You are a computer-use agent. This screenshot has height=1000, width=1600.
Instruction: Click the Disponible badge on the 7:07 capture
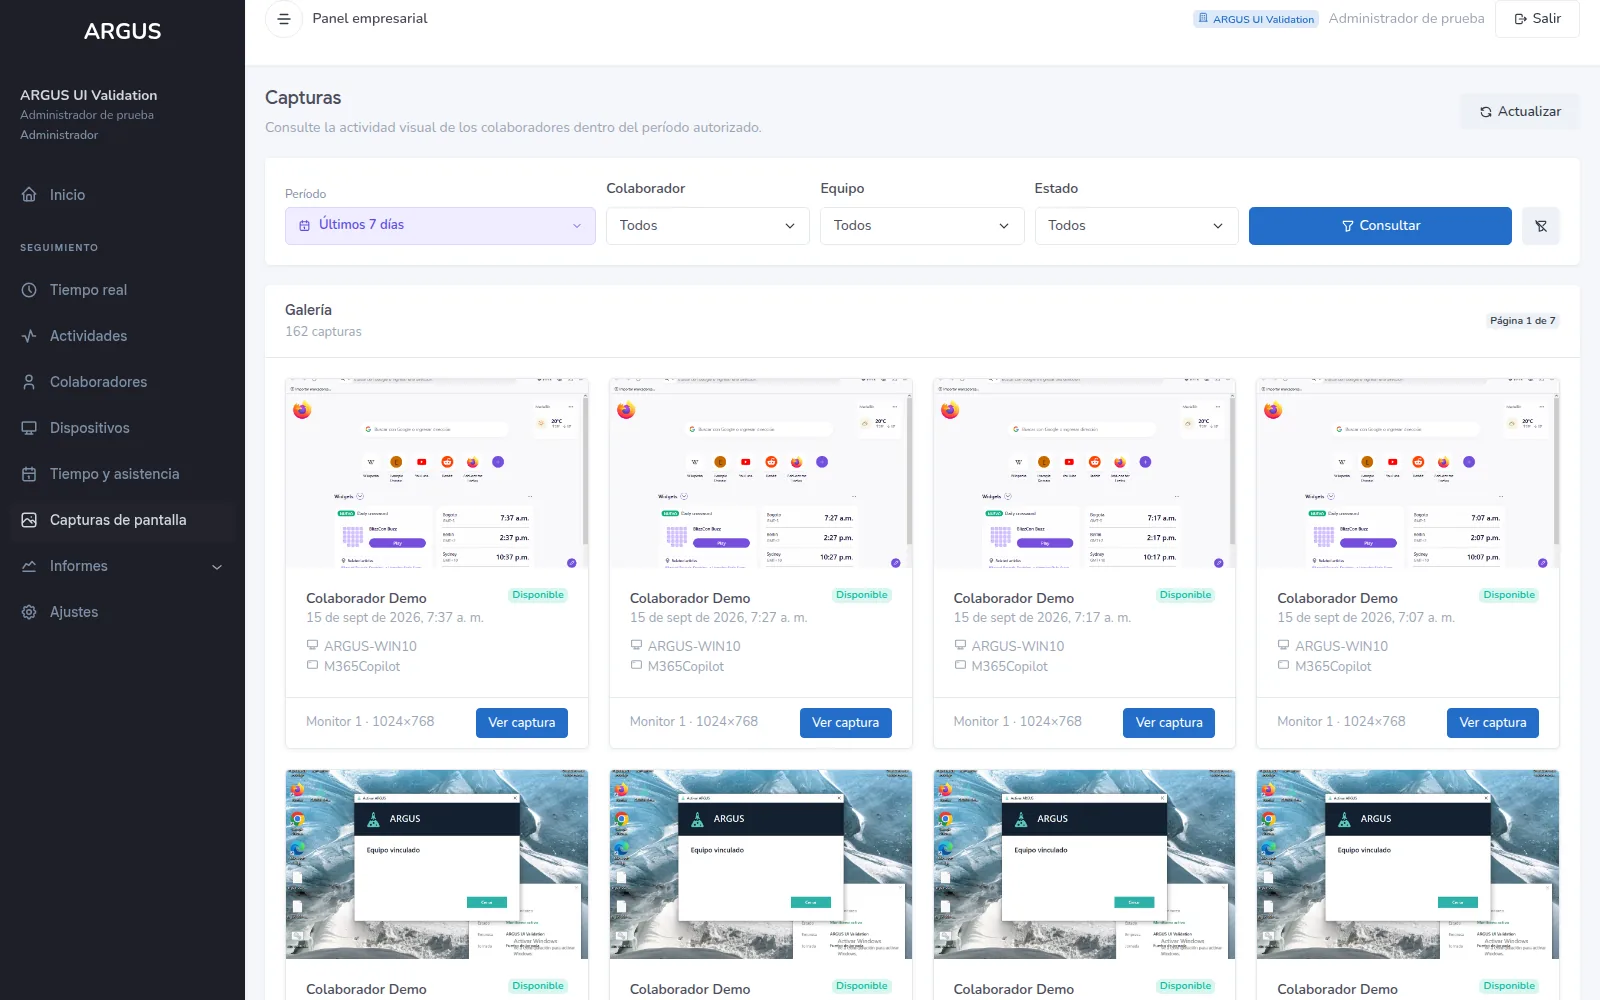[x=1509, y=595]
